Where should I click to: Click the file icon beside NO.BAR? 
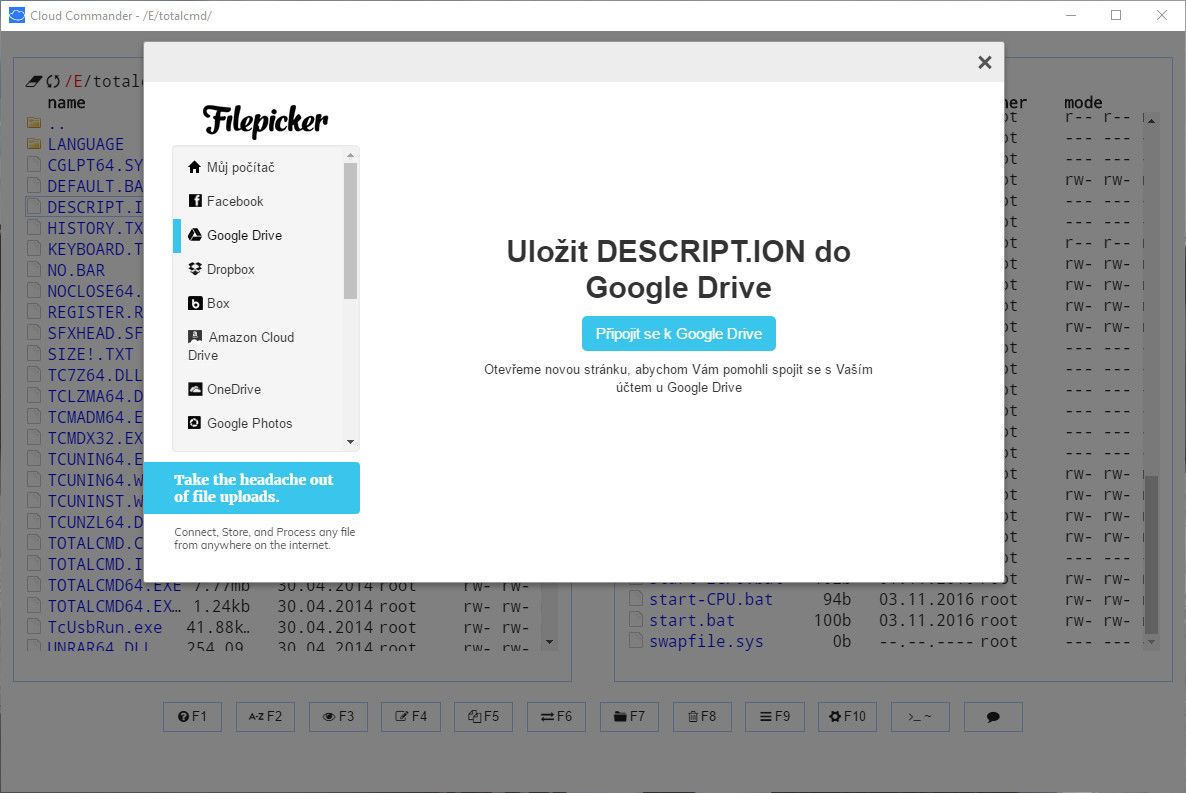(34, 269)
